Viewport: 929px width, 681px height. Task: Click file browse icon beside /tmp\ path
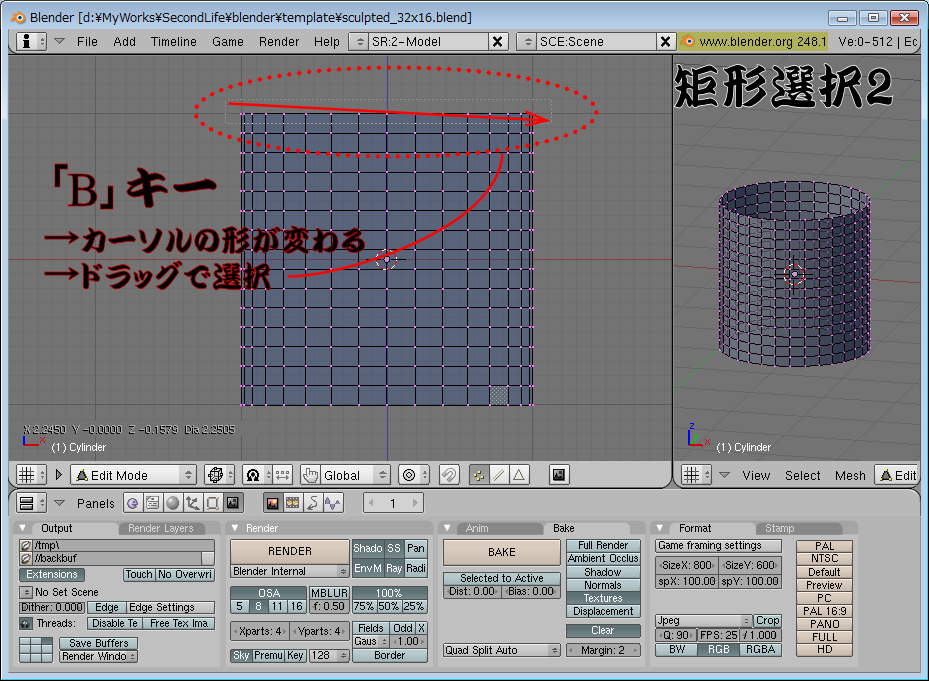pyautogui.click(x=26, y=545)
